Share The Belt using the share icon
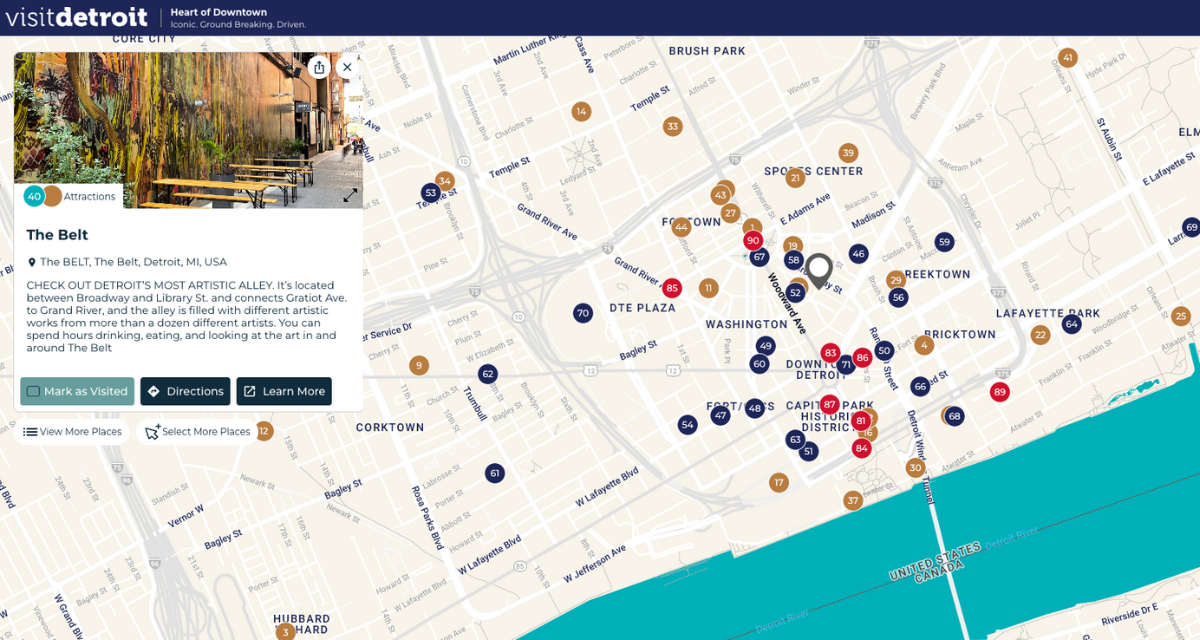Screen dimensions: 1200x640 pos(319,67)
